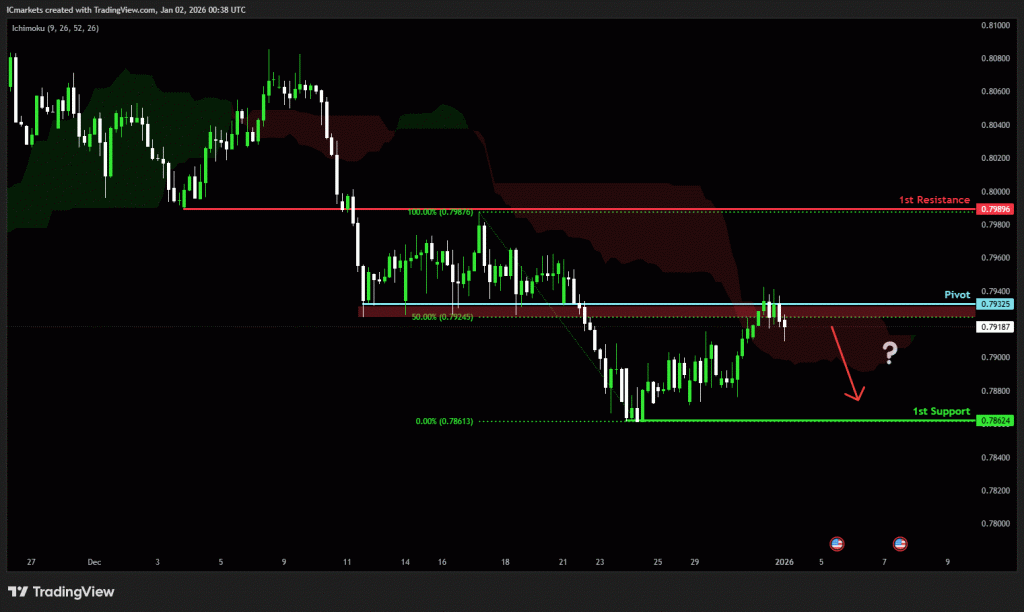Viewport: 1024px width, 612px height.
Task: Select the red downward arrow drawing
Action: (846, 362)
